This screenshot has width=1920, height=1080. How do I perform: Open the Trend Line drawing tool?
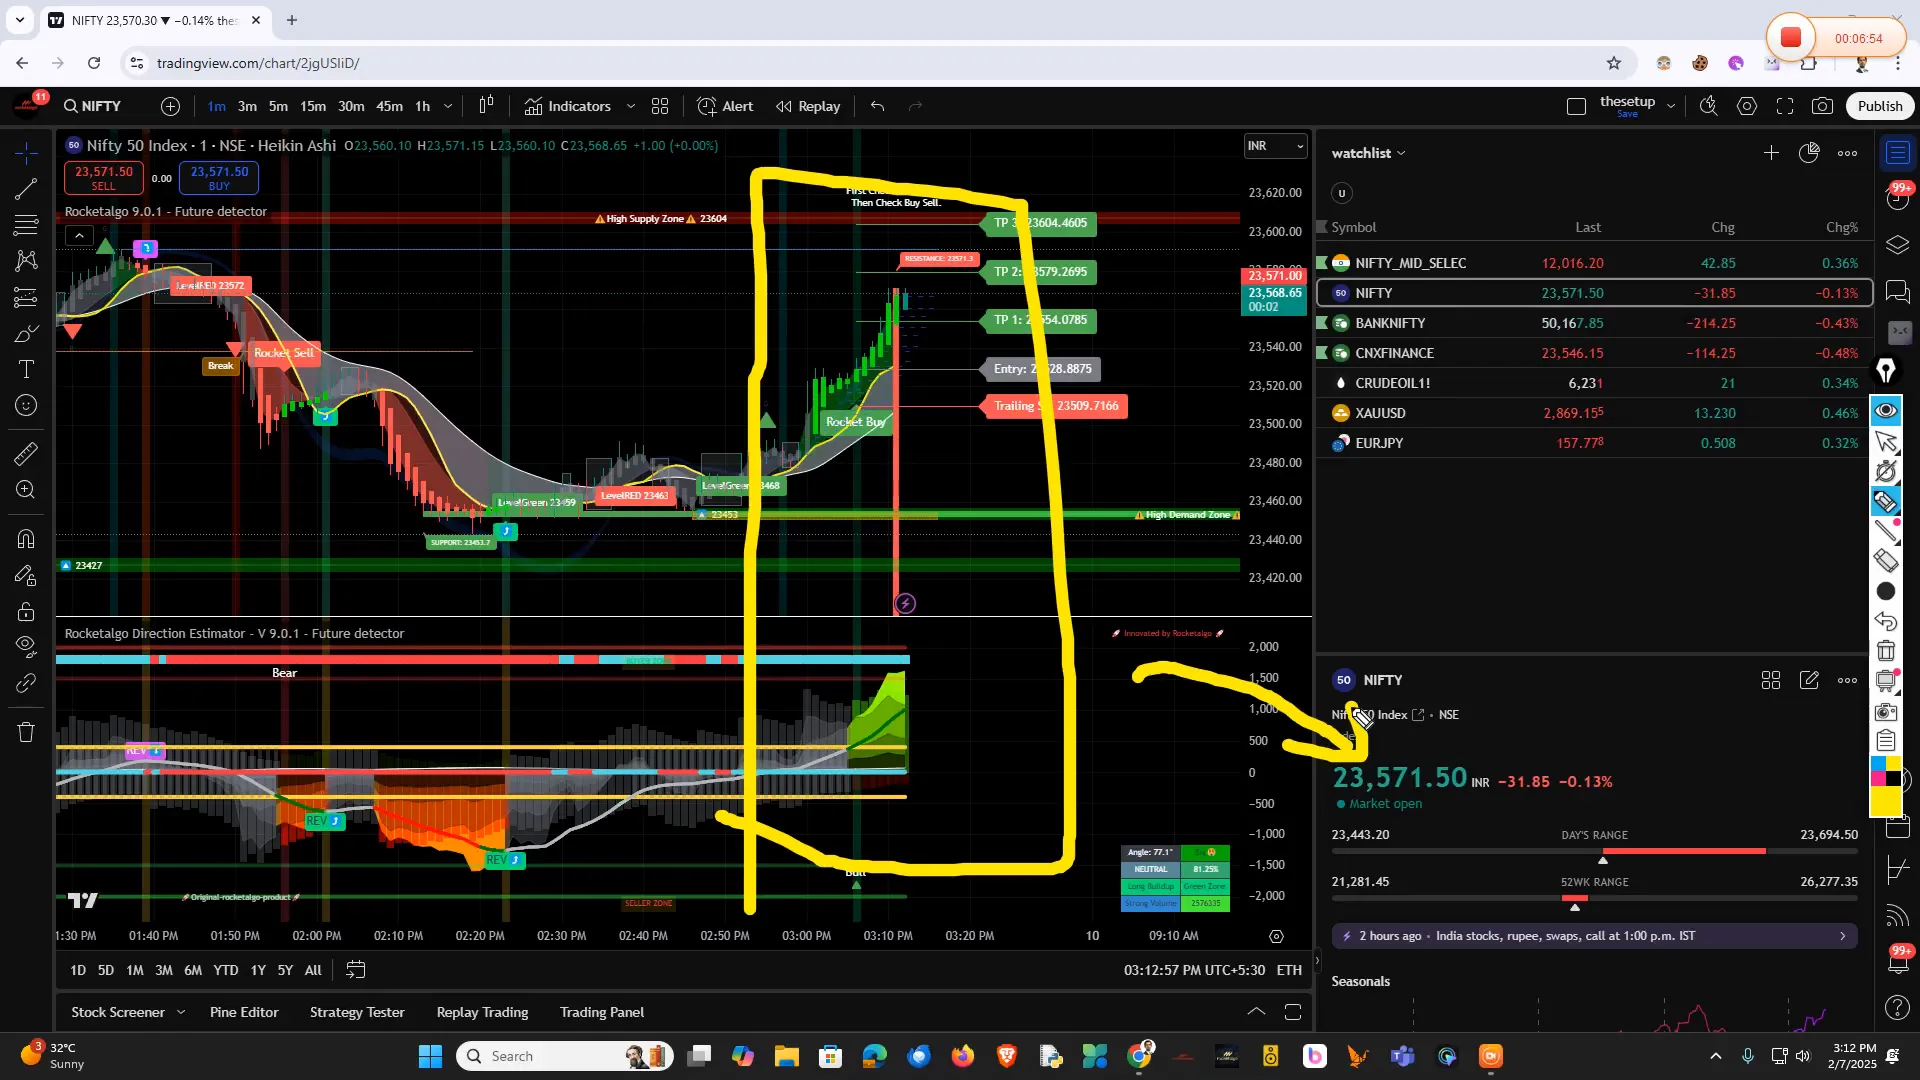click(x=25, y=189)
